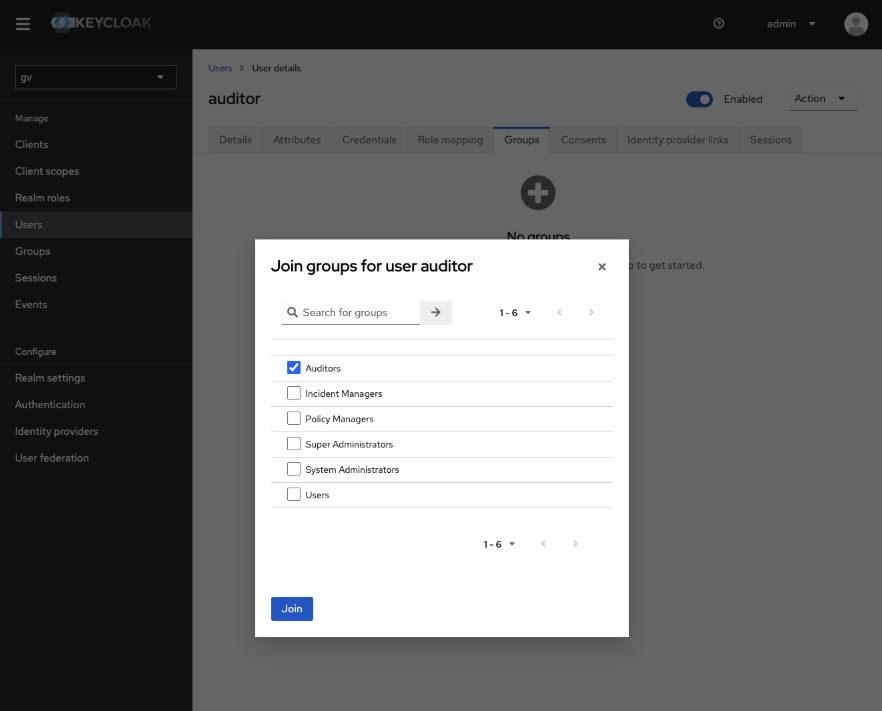Open the top 1 - 6 pagination dropdown
This screenshot has width=882, height=711.
(x=515, y=312)
